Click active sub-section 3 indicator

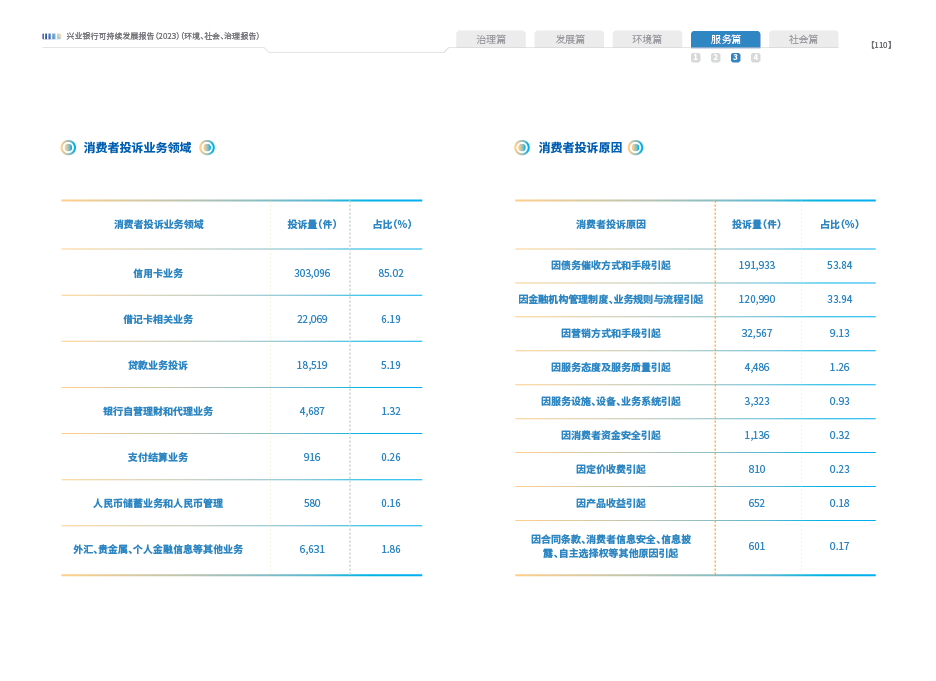pos(735,58)
